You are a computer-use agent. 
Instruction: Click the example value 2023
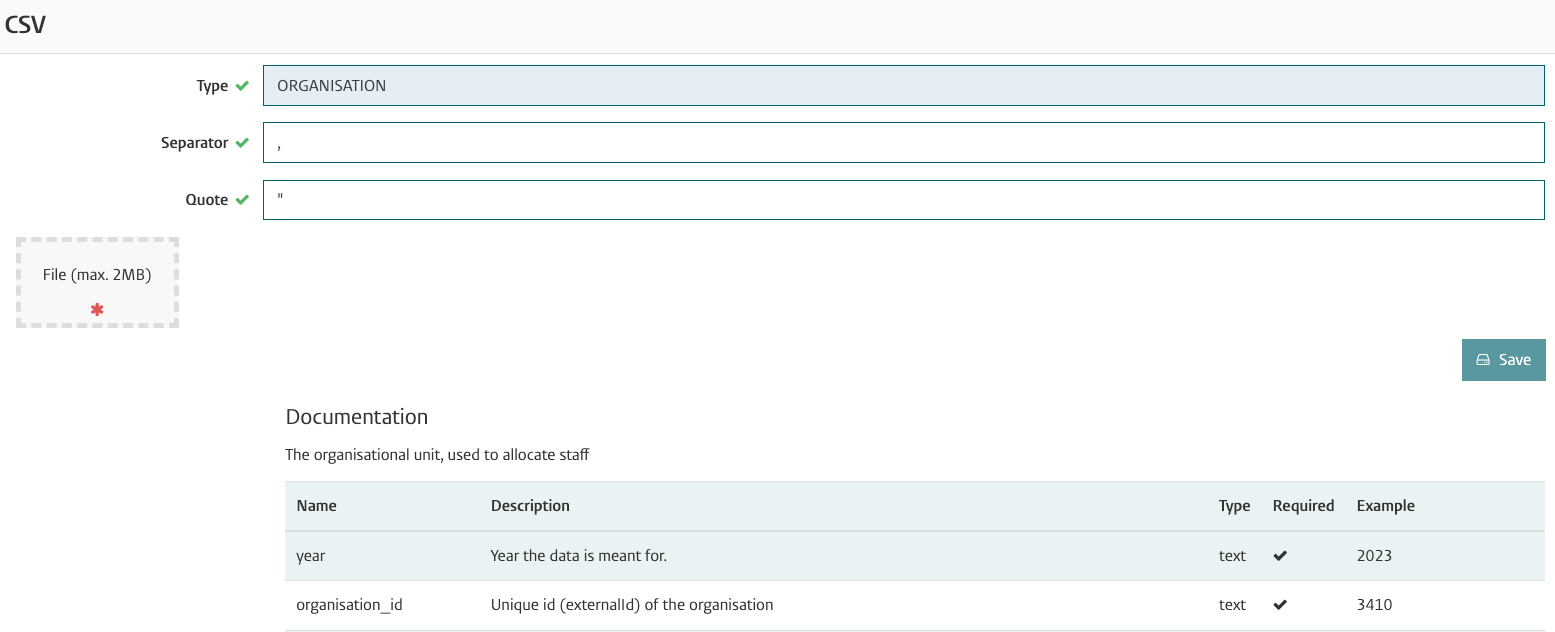(x=1374, y=556)
